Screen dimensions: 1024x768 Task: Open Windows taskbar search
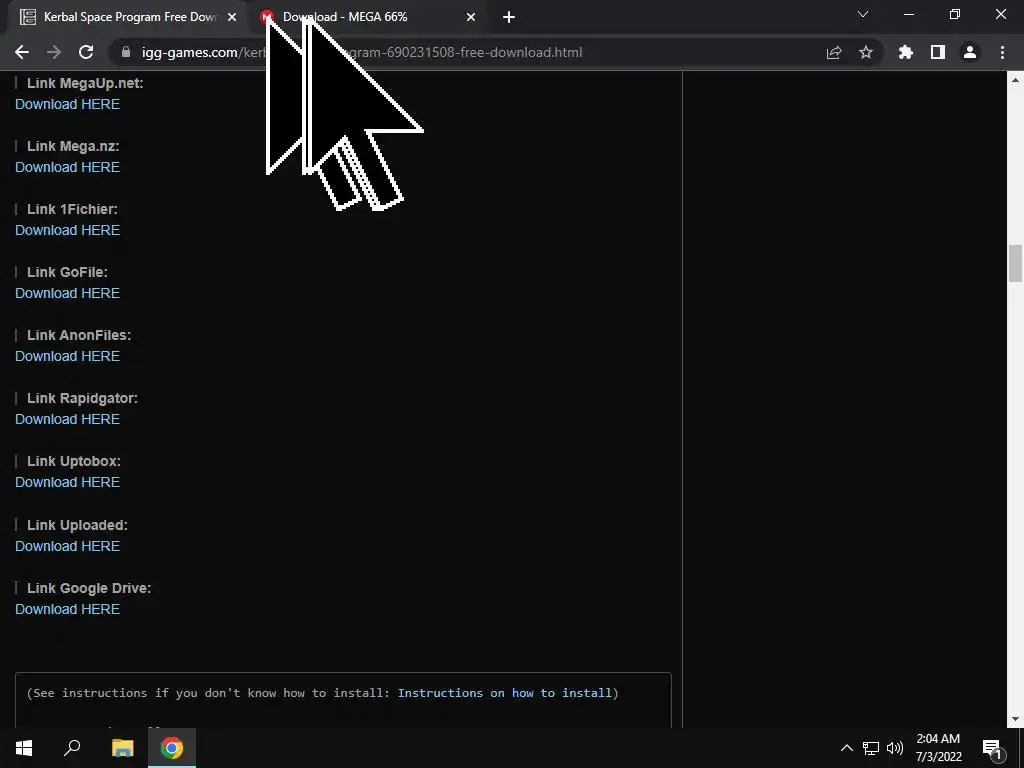72,748
